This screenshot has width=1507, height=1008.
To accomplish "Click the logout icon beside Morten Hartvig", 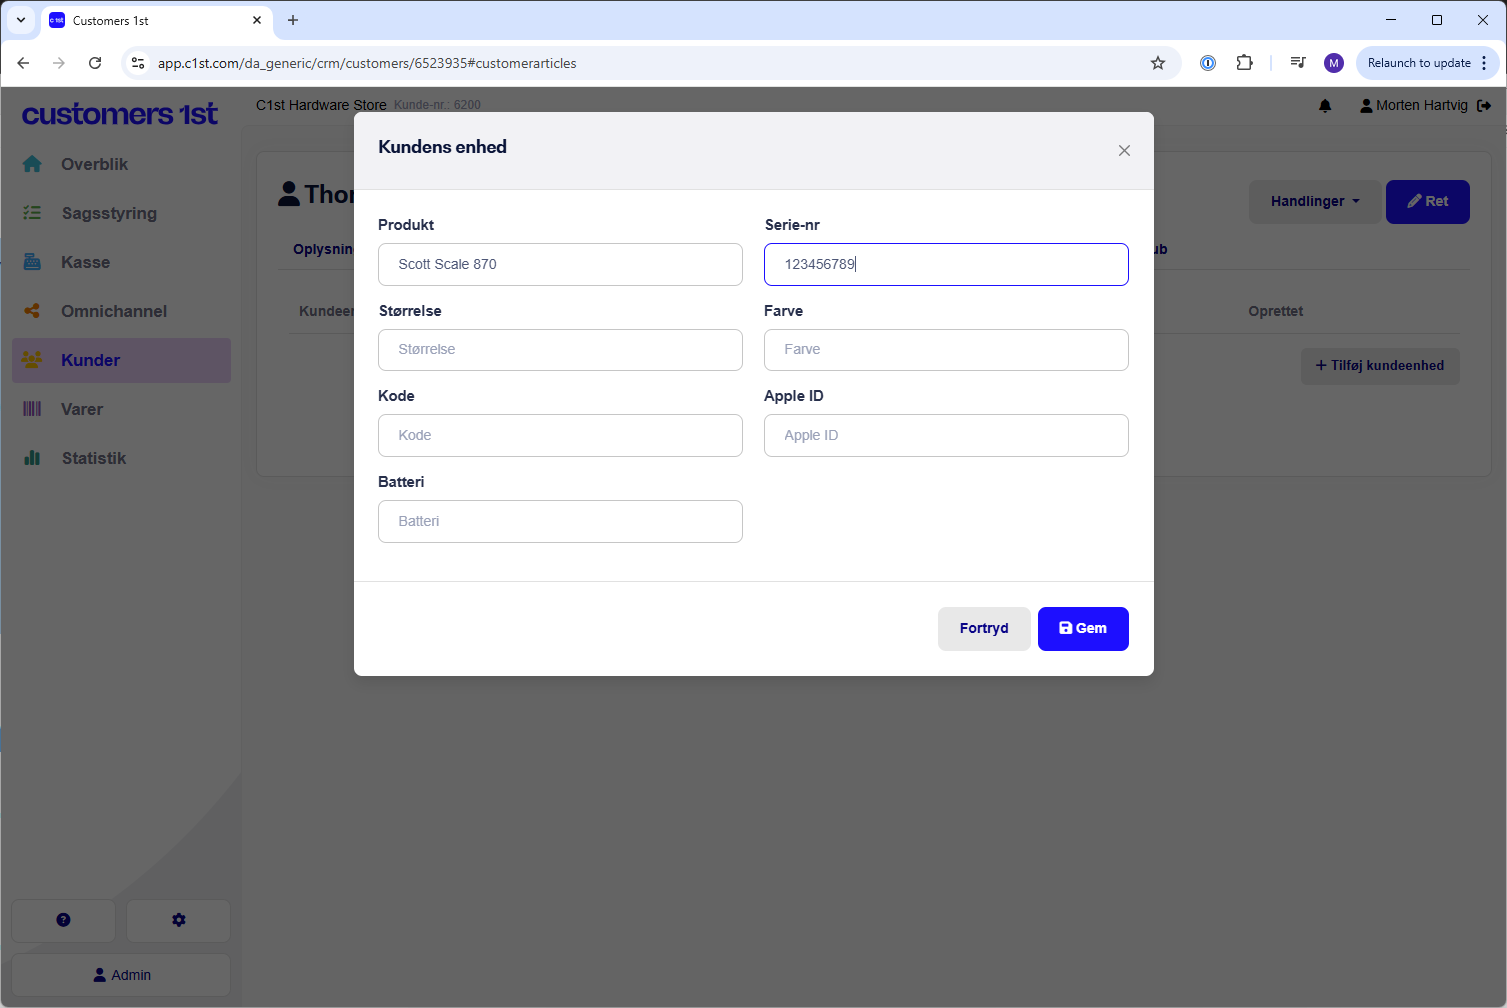I will (x=1484, y=106).
